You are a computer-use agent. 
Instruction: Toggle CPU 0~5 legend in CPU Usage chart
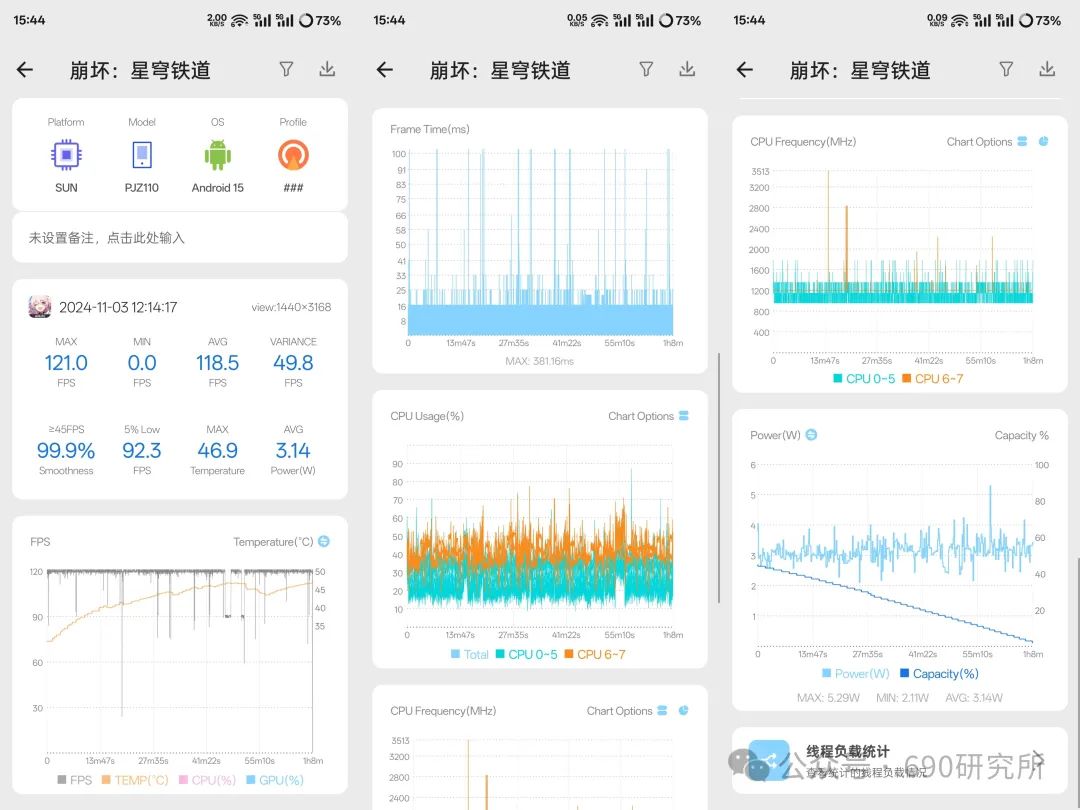tap(527, 654)
